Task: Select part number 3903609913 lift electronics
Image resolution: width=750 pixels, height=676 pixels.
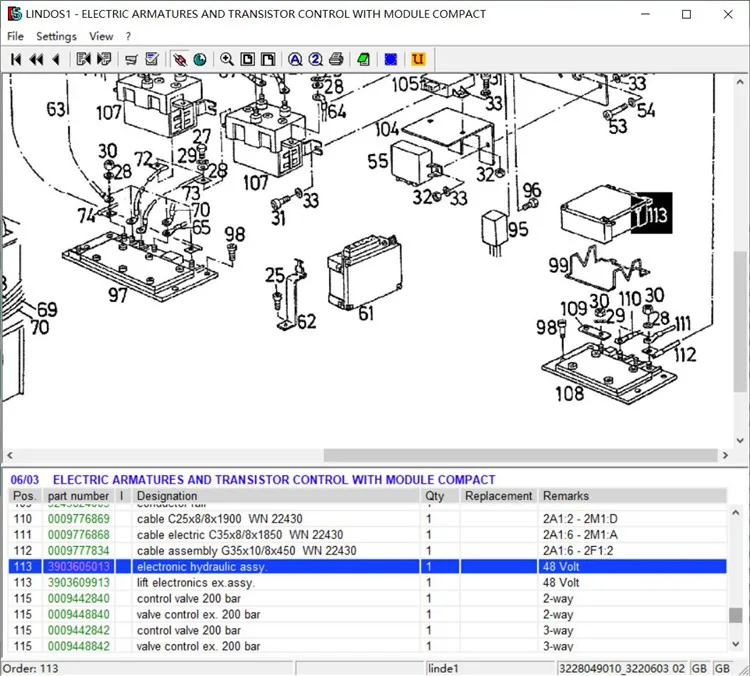Action: (x=79, y=583)
